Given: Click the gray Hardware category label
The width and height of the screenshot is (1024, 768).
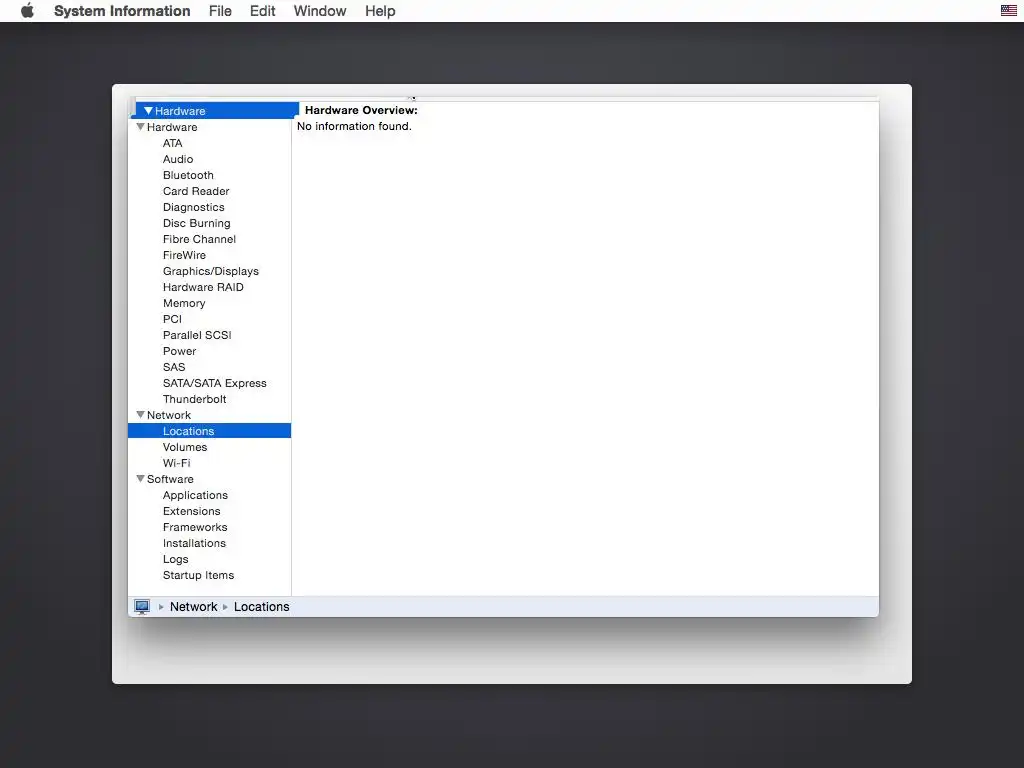Looking at the screenshot, I should pyautogui.click(x=172, y=127).
